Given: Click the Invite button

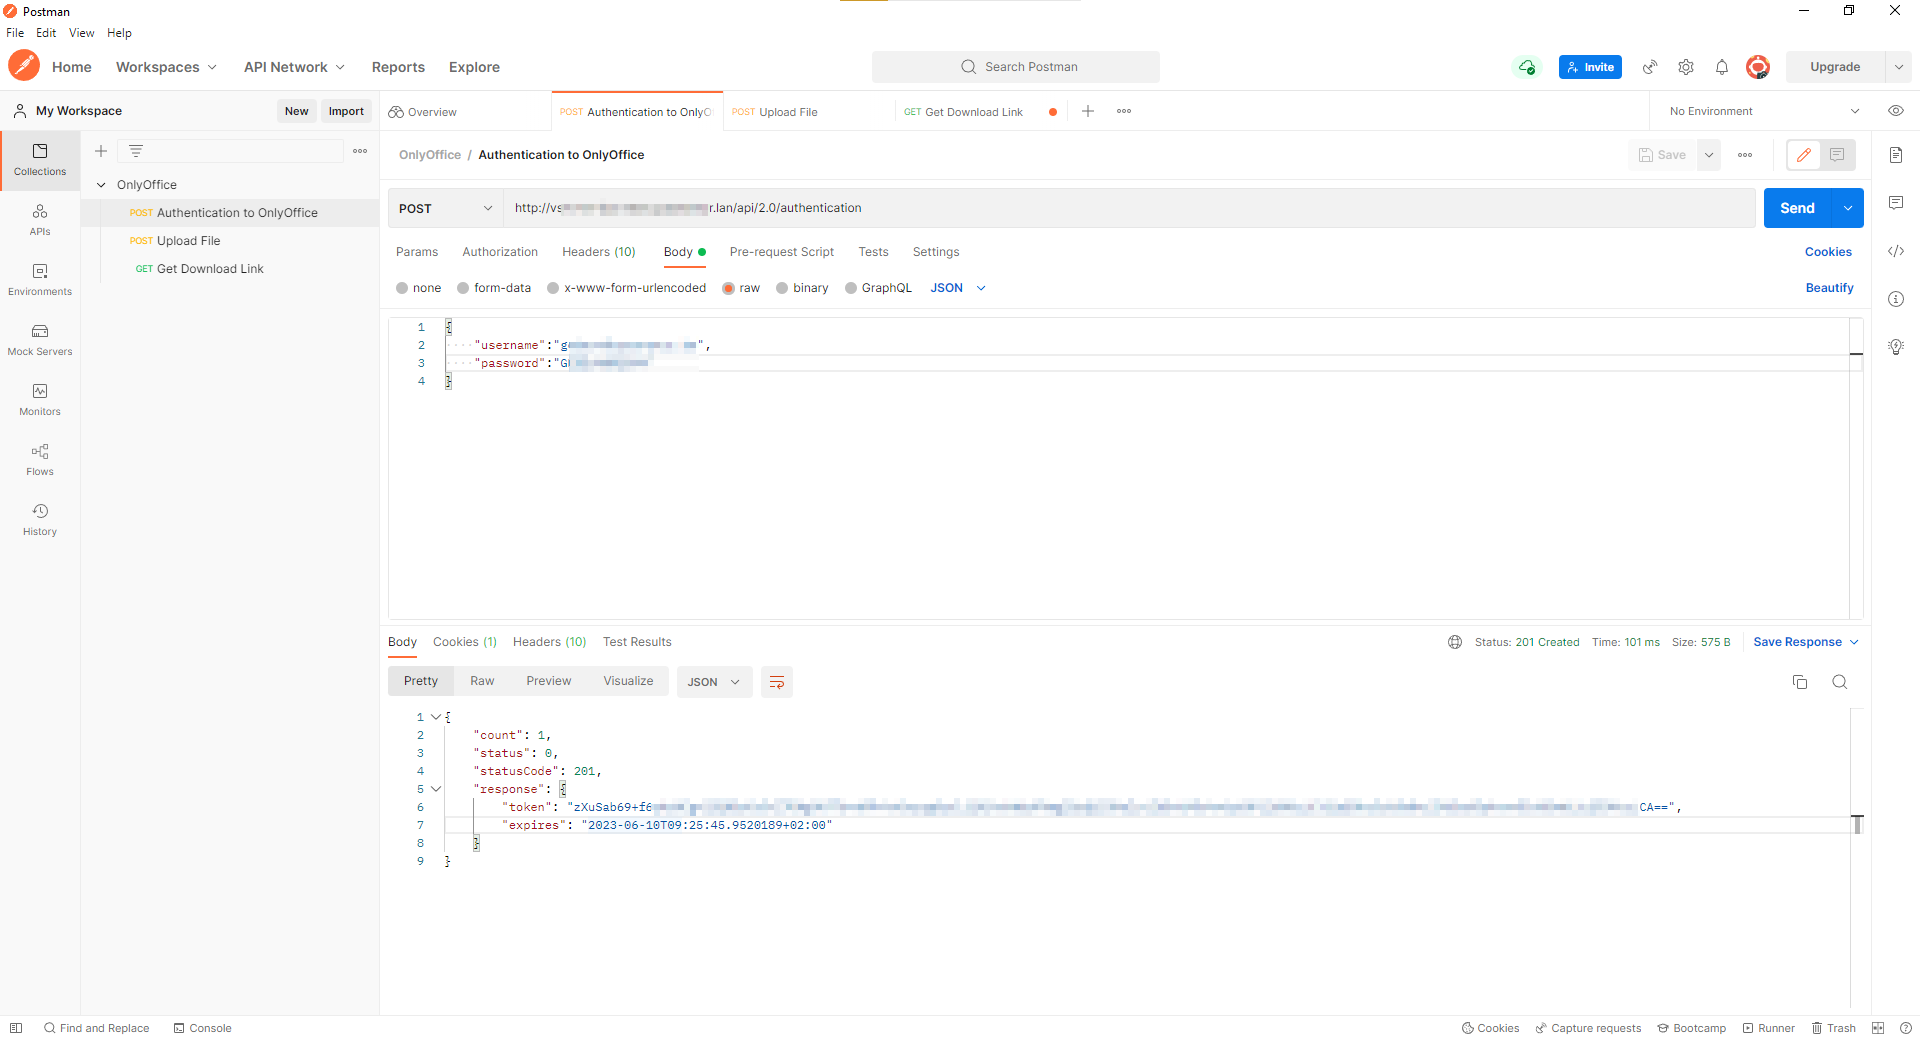Looking at the screenshot, I should point(1590,67).
